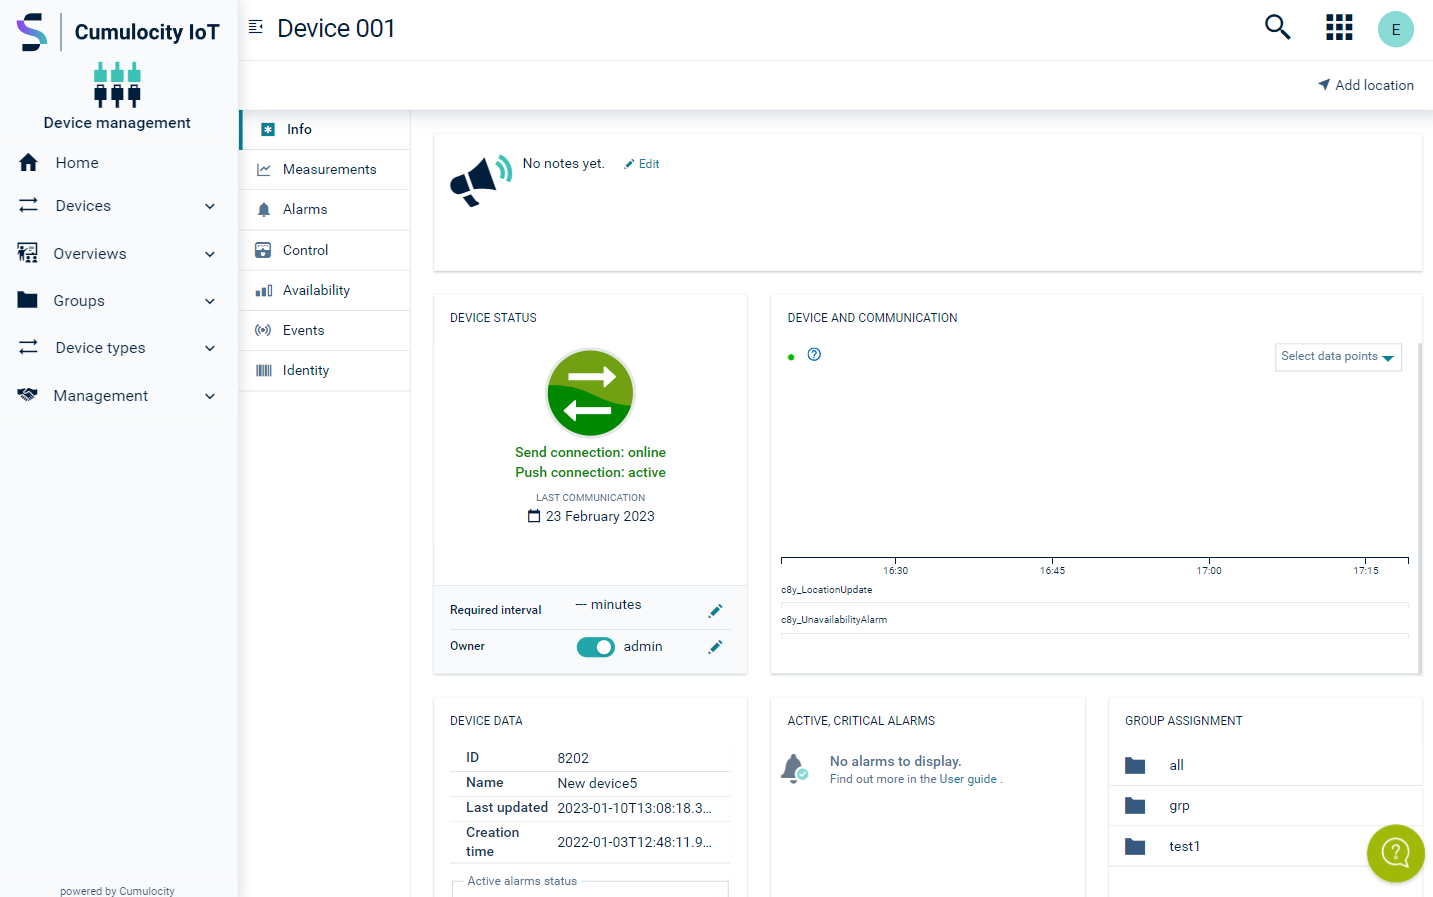Screen dimensions: 1433x897
Task: Switch to the Alarms tab
Action: tap(325, 209)
